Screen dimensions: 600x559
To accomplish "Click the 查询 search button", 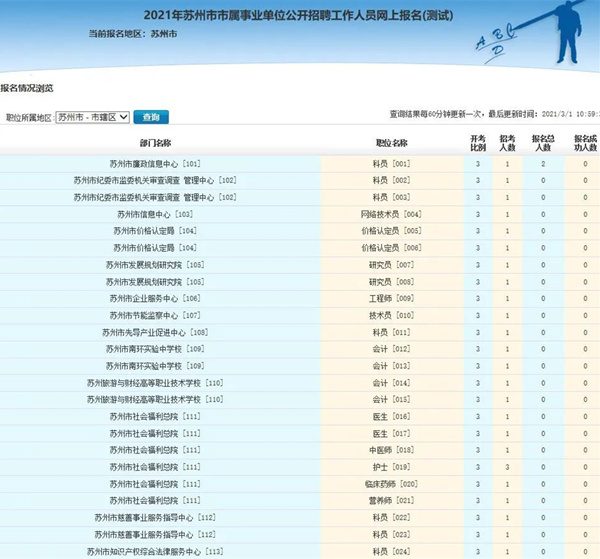I will [x=151, y=117].
